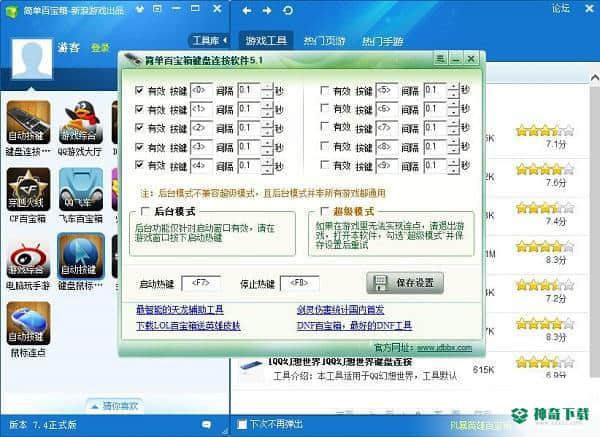The width and height of the screenshot is (600, 437).
Task: Open the DNF百宝箱 best DNF tool link
Action: 354,326
